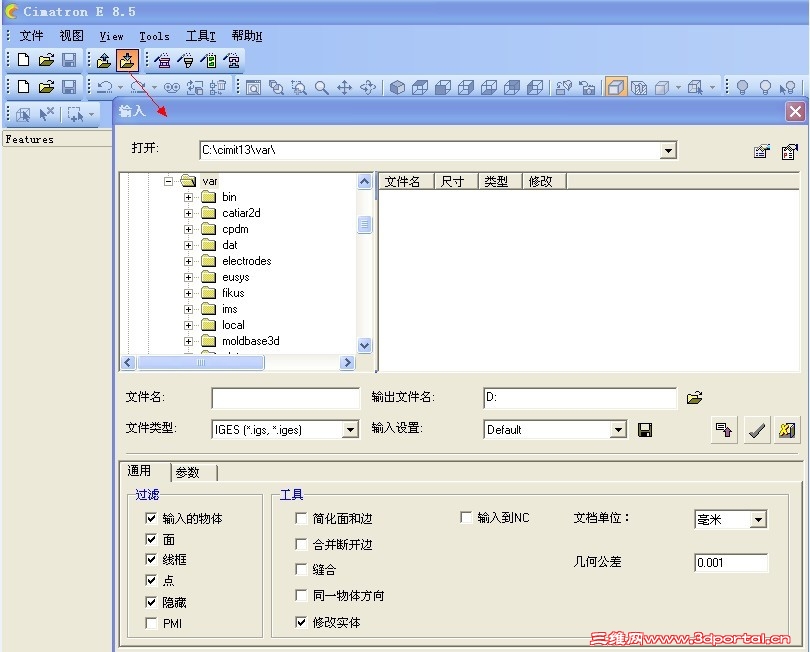Expand the moldbase3d folder node
The image size is (810, 652).
(x=188, y=341)
